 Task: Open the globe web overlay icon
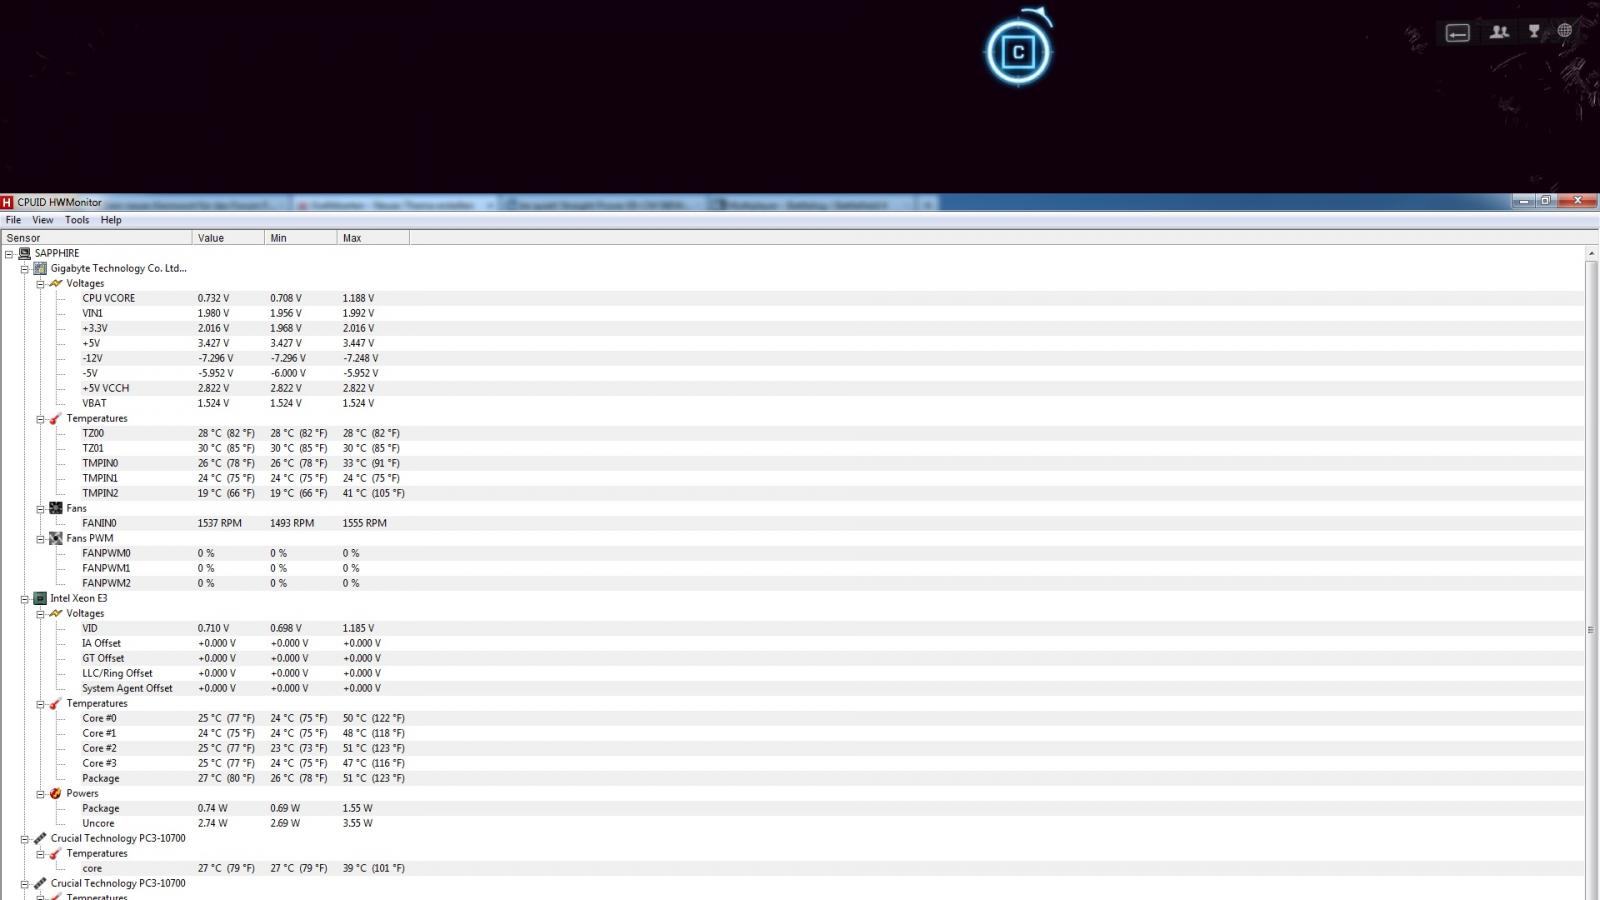pos(1565,31)
